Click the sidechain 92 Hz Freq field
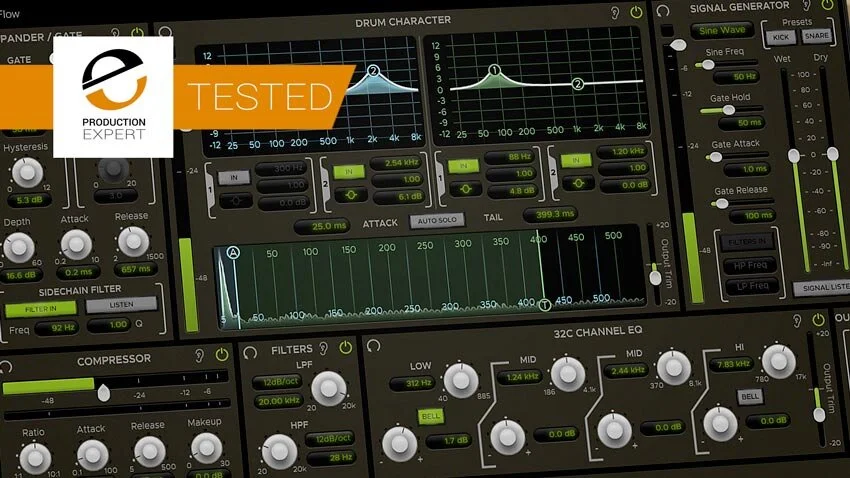Screen dimensions: 850x478 coord(57,328)
